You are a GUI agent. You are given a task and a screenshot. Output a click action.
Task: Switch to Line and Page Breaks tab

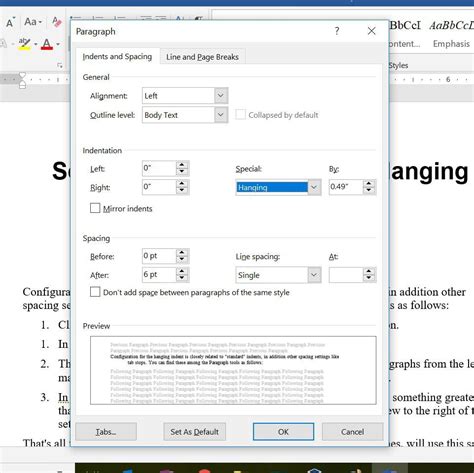click(202, 57)
